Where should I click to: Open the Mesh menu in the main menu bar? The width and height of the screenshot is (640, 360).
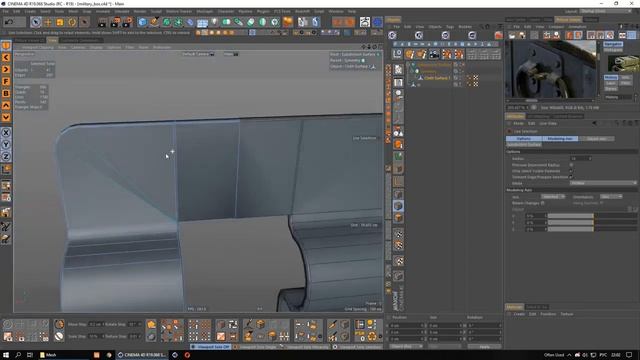pos(73,11)
